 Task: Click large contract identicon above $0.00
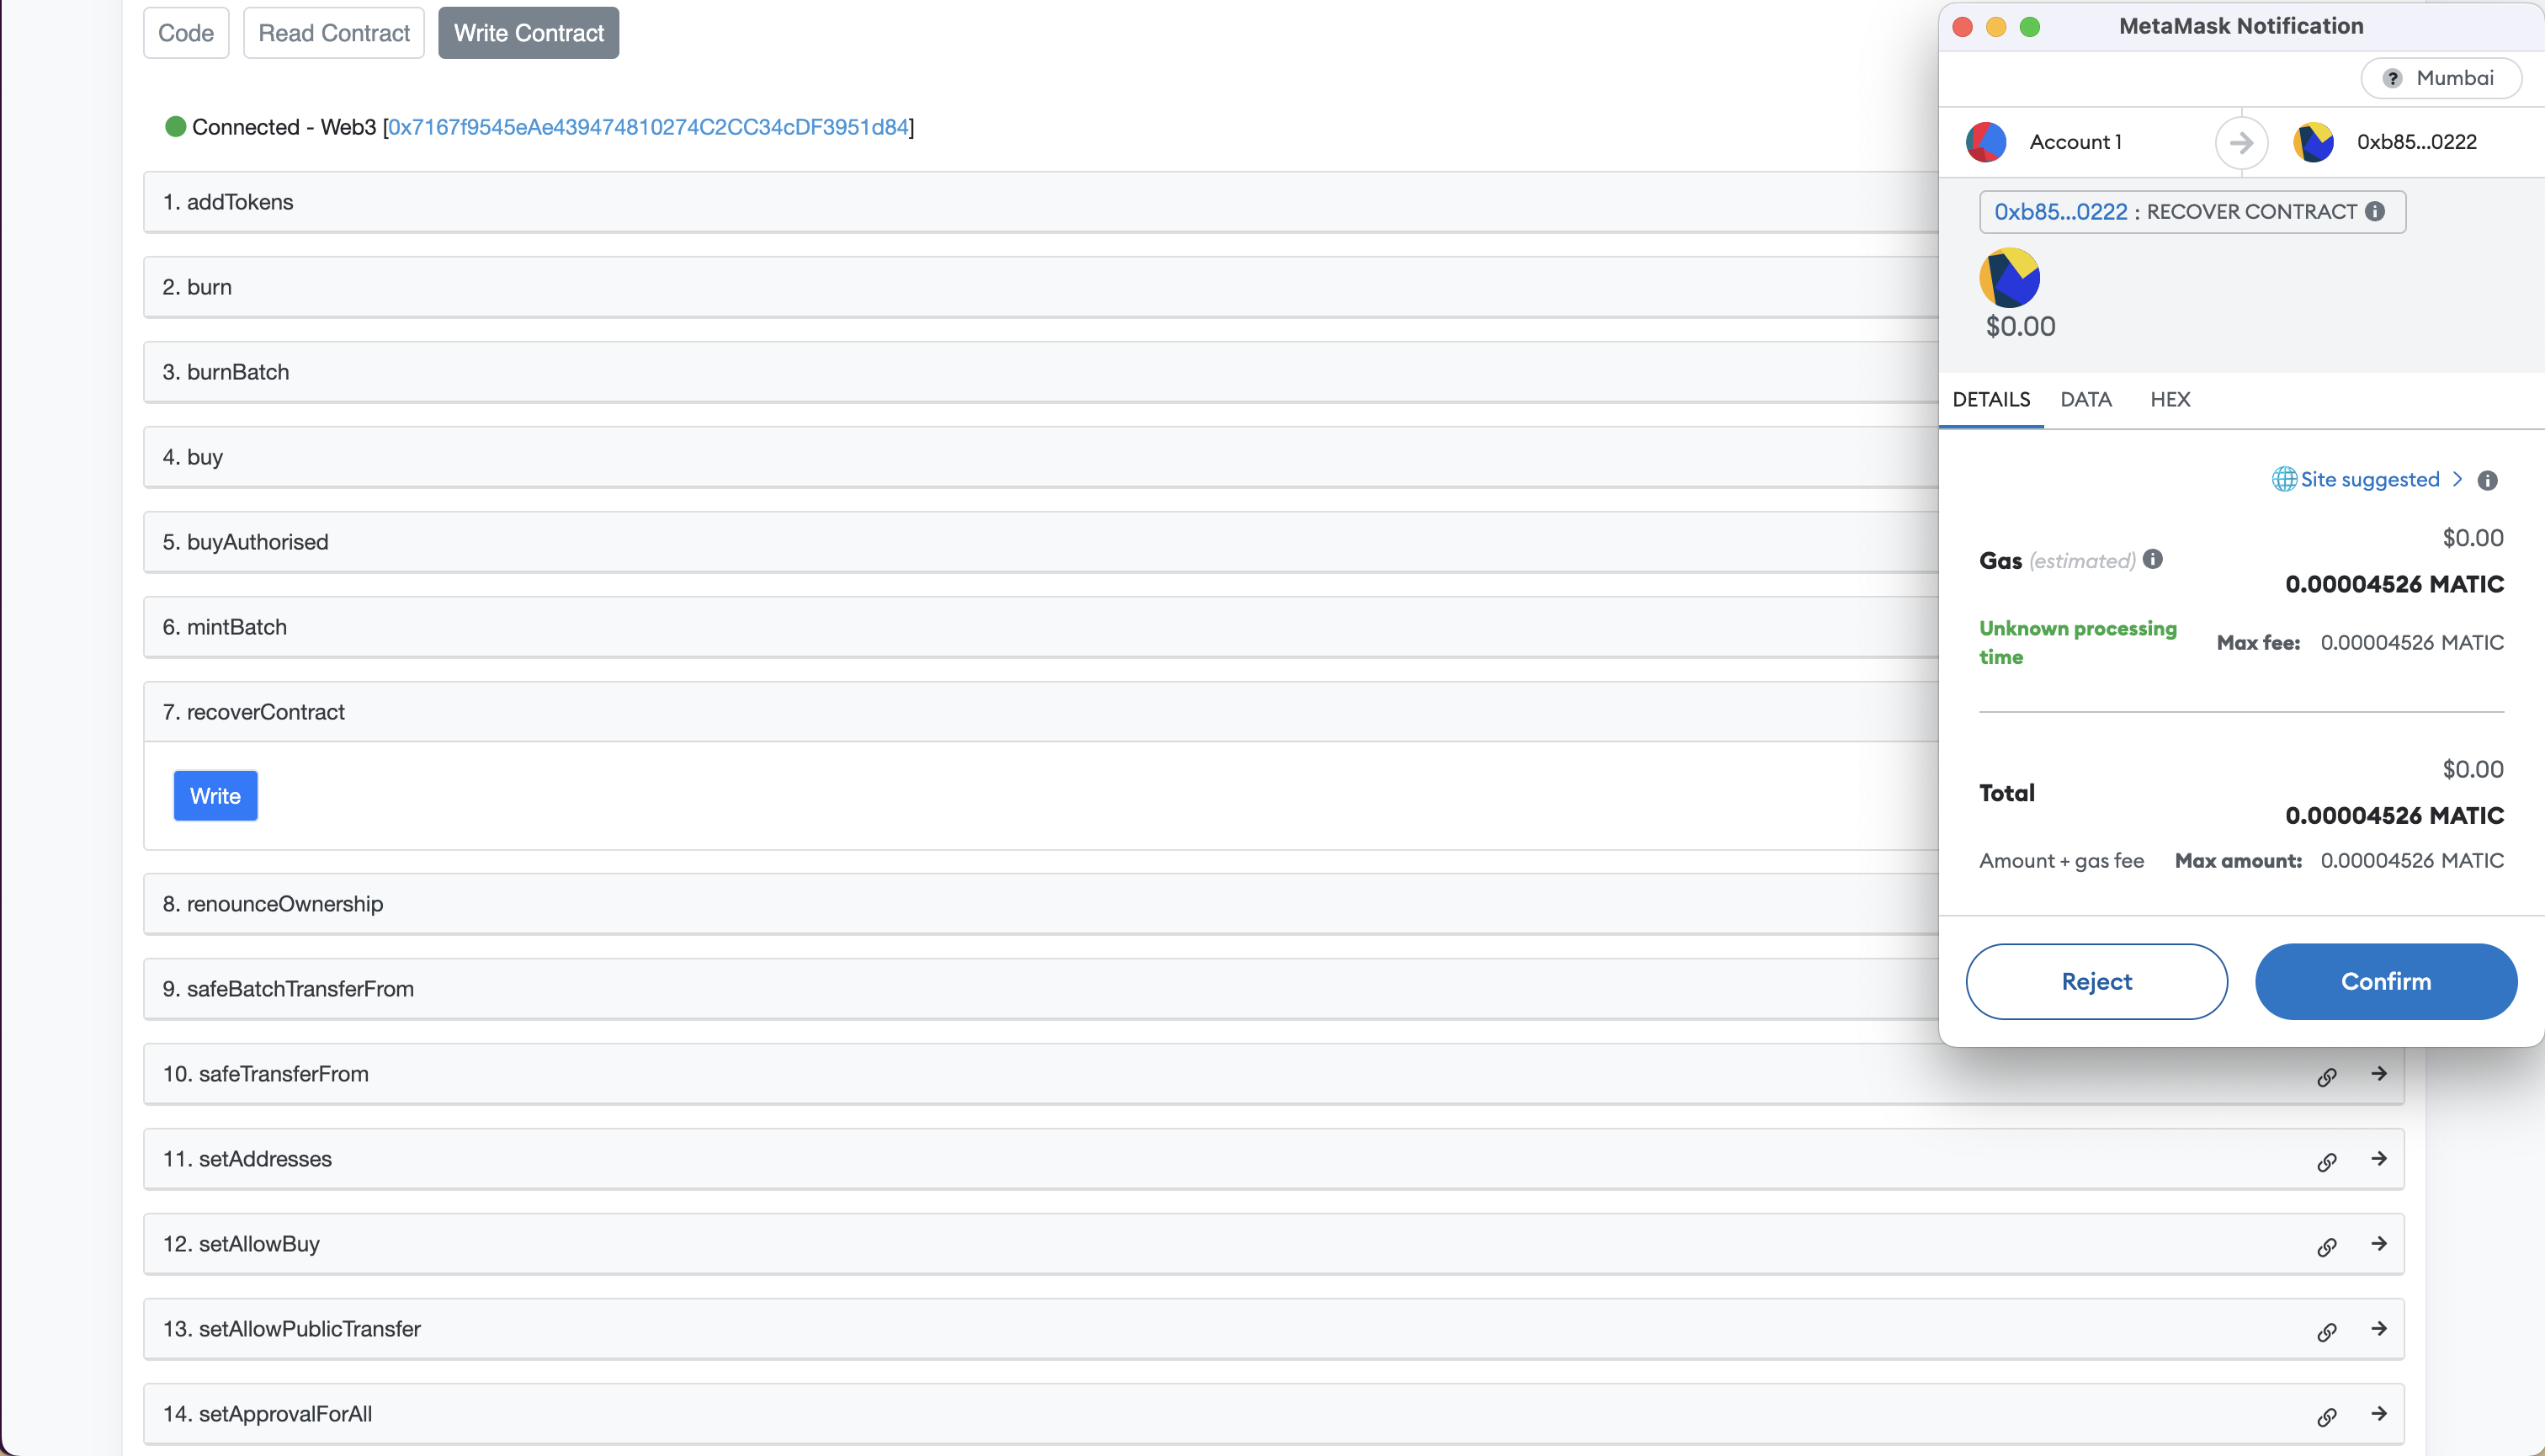click(2009, 277)
